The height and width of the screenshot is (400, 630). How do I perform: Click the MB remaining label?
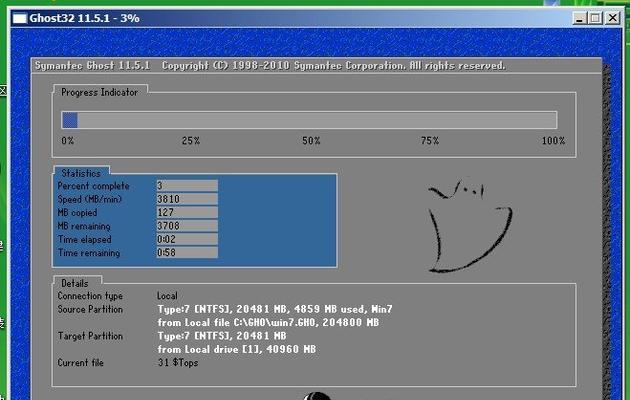click(x=84, y=226)
